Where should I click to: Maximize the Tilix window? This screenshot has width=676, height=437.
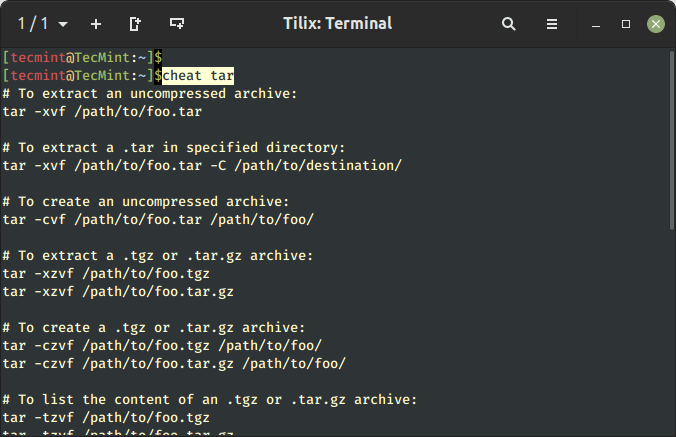click(626, 23)
